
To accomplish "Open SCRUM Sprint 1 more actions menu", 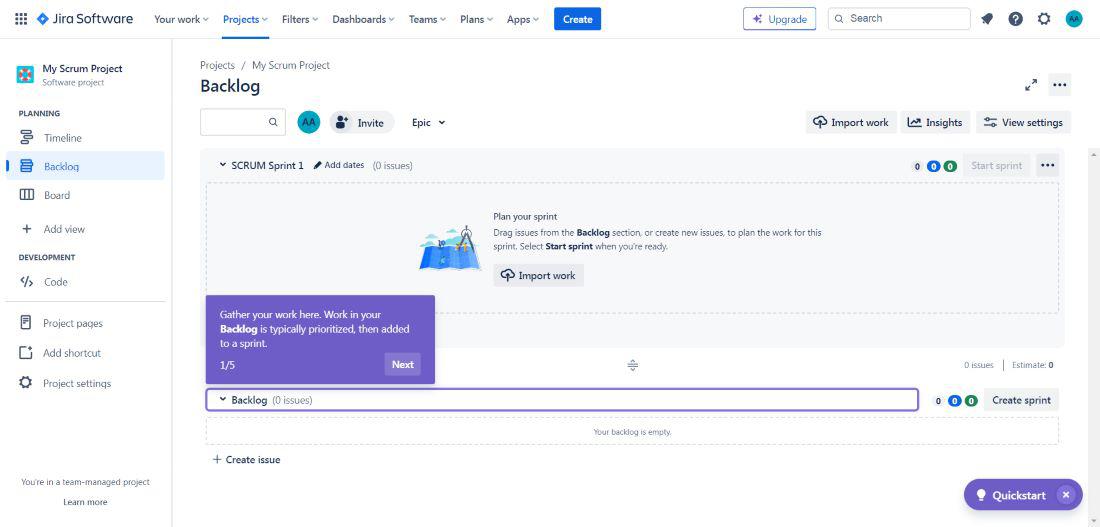I will pos(1047,166).
